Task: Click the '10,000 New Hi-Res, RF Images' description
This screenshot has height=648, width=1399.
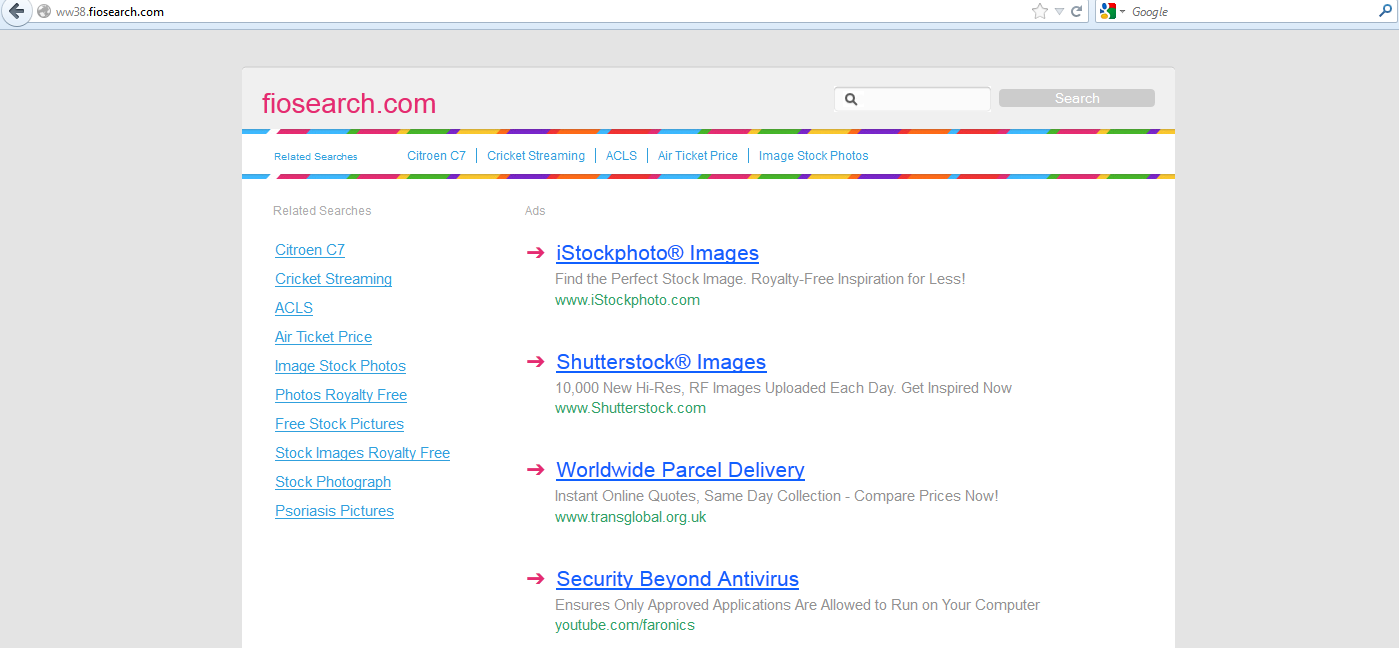Action: click(x=783, y=388)
